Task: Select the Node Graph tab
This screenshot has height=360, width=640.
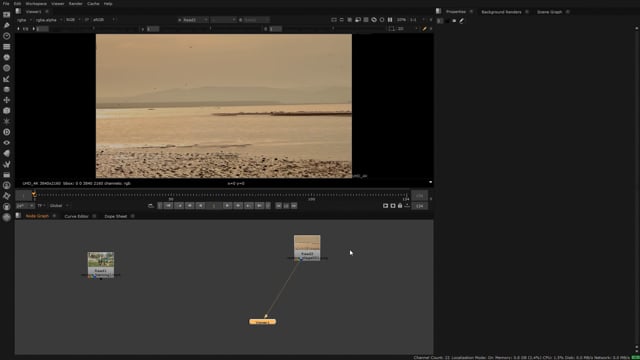Action: 37,216
